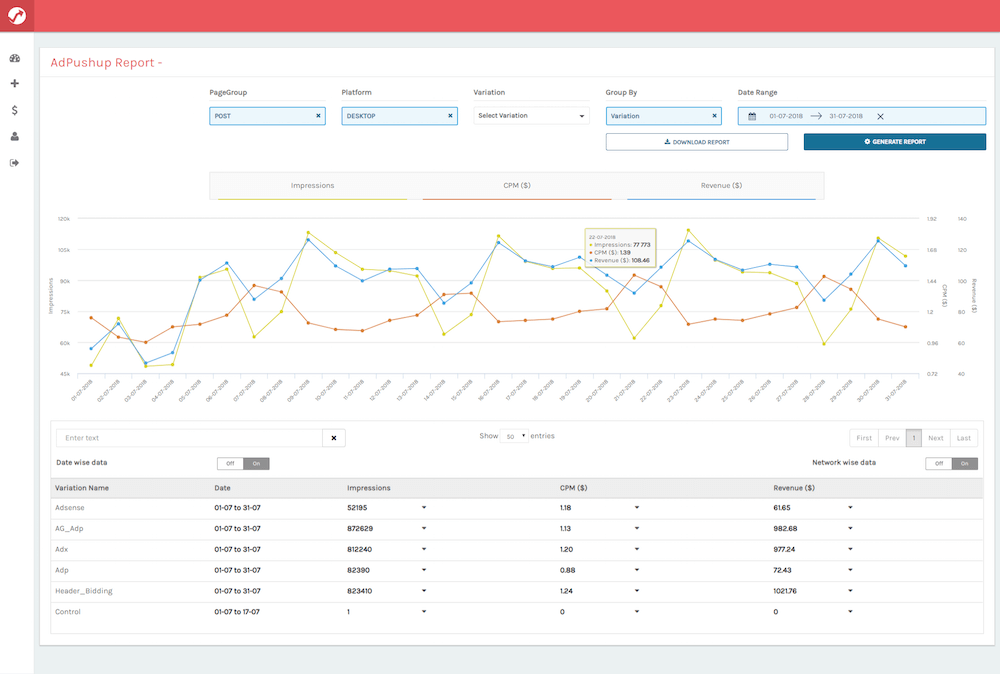Viewport: 1000px width, 674px height.
Task: Sort by Variation Name column header
Action: coord(82,488)
